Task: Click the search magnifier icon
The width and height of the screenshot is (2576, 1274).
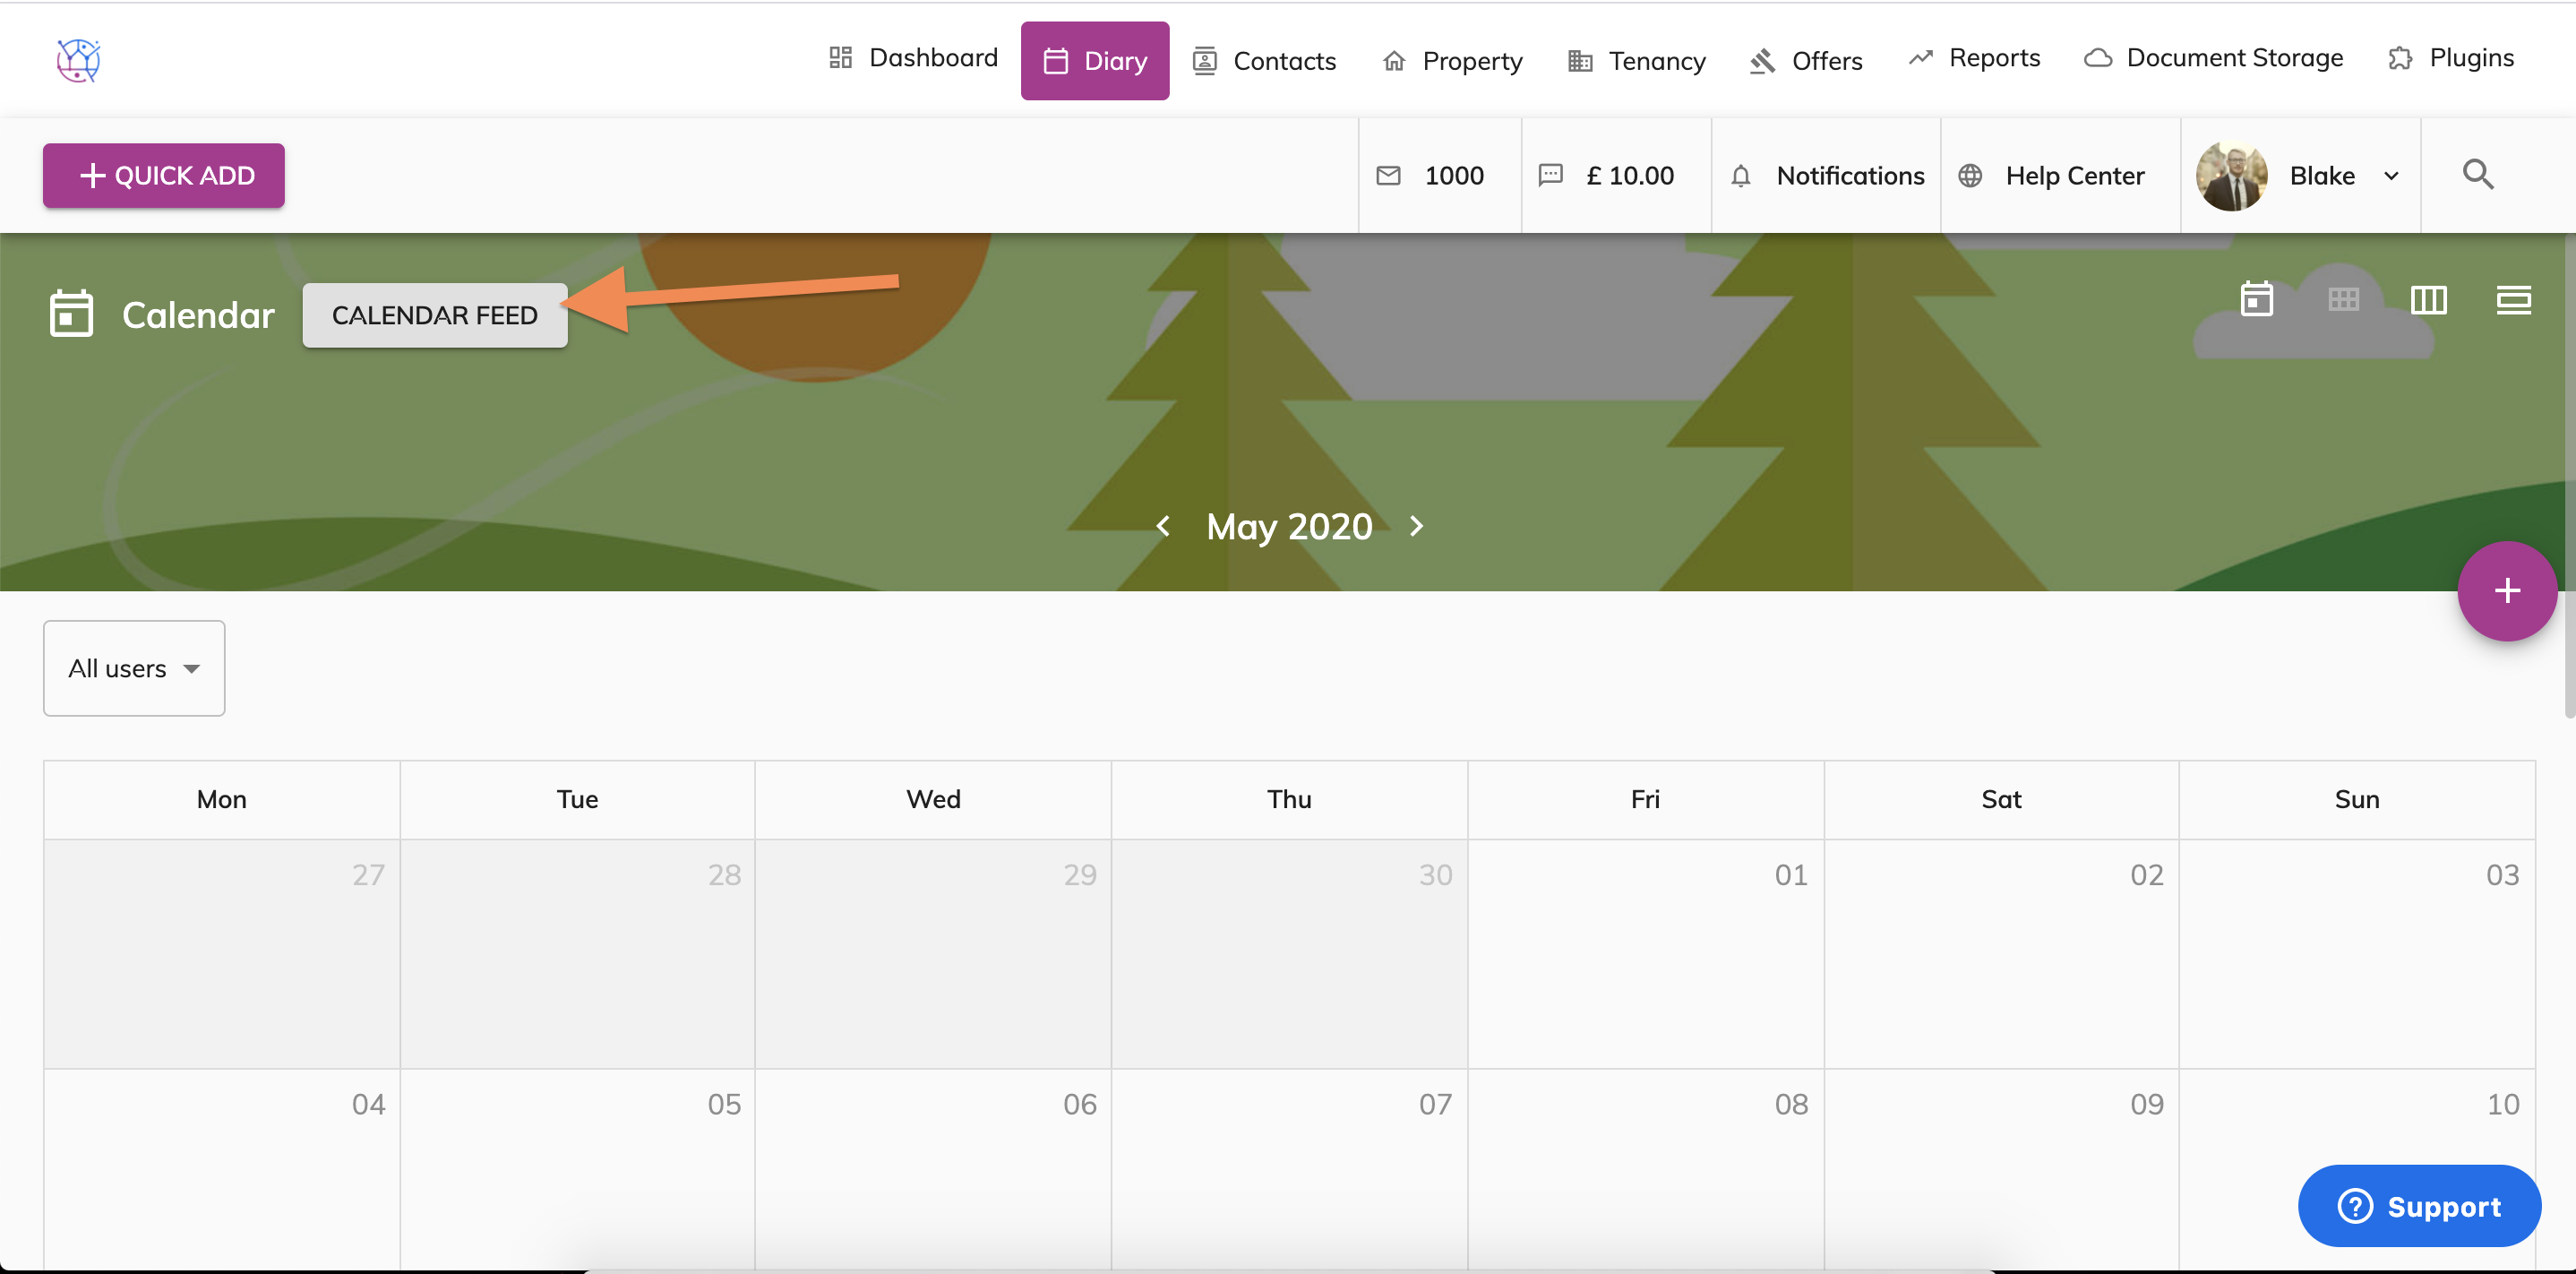Action: [2477, 175]
